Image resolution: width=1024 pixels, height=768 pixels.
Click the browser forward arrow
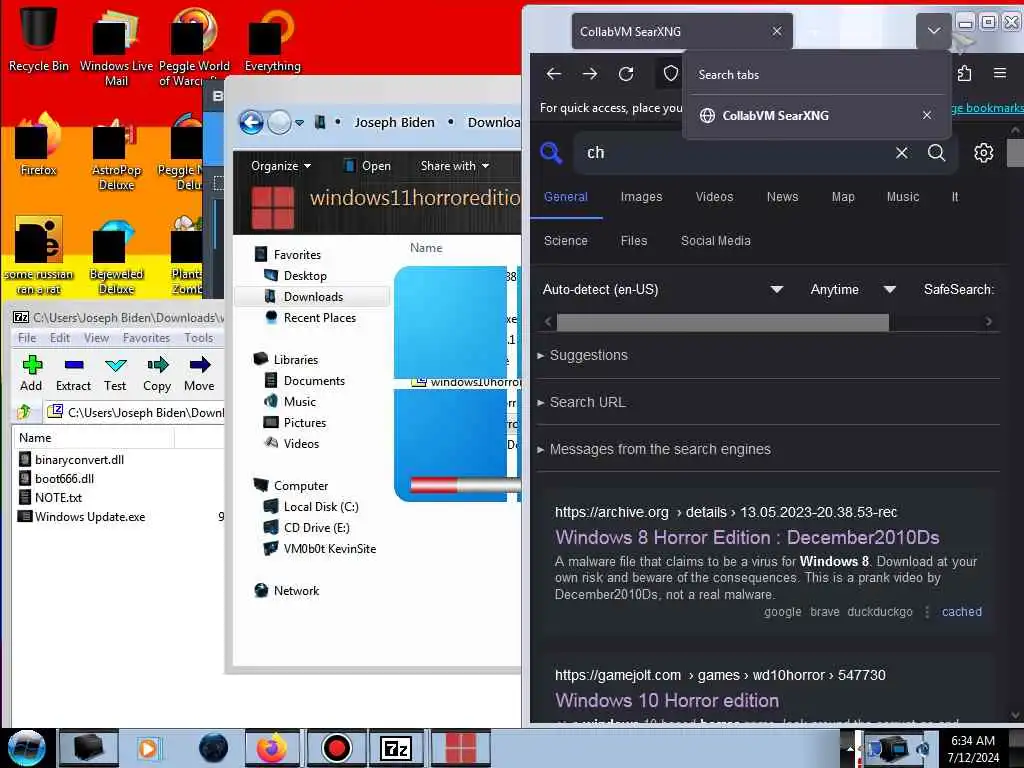(x=590, y=74)
